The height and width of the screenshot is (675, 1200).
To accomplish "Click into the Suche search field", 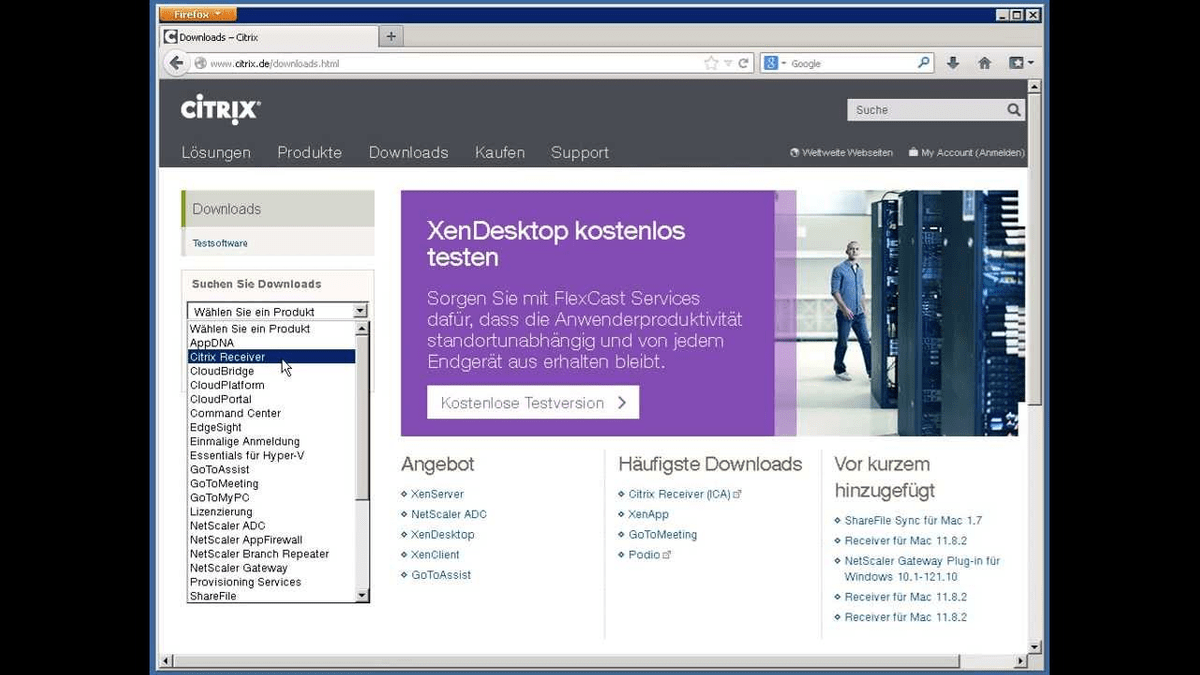I will (925, 110).
